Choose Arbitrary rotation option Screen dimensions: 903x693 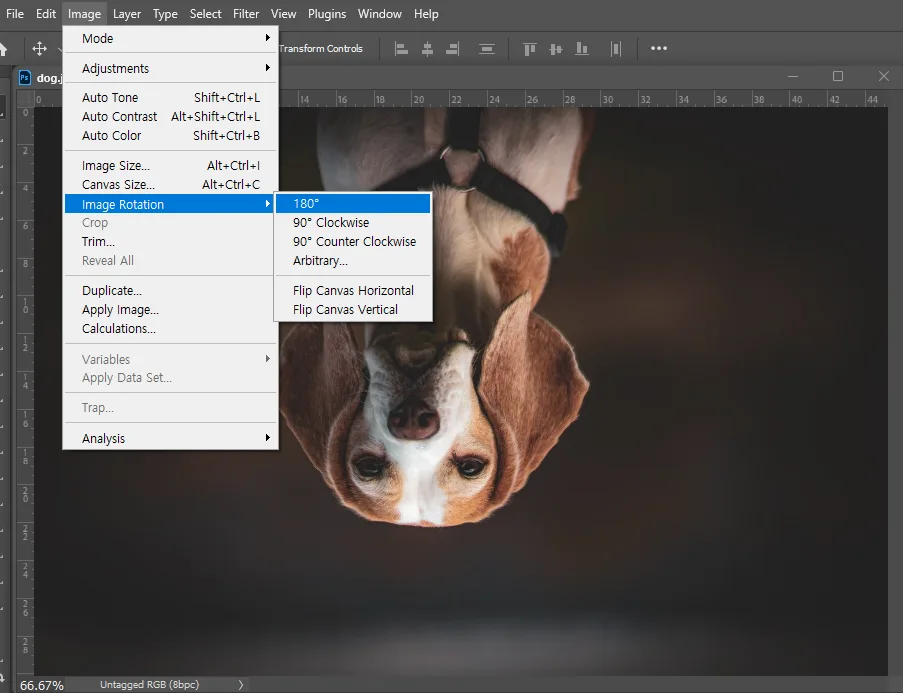(353, 260)
